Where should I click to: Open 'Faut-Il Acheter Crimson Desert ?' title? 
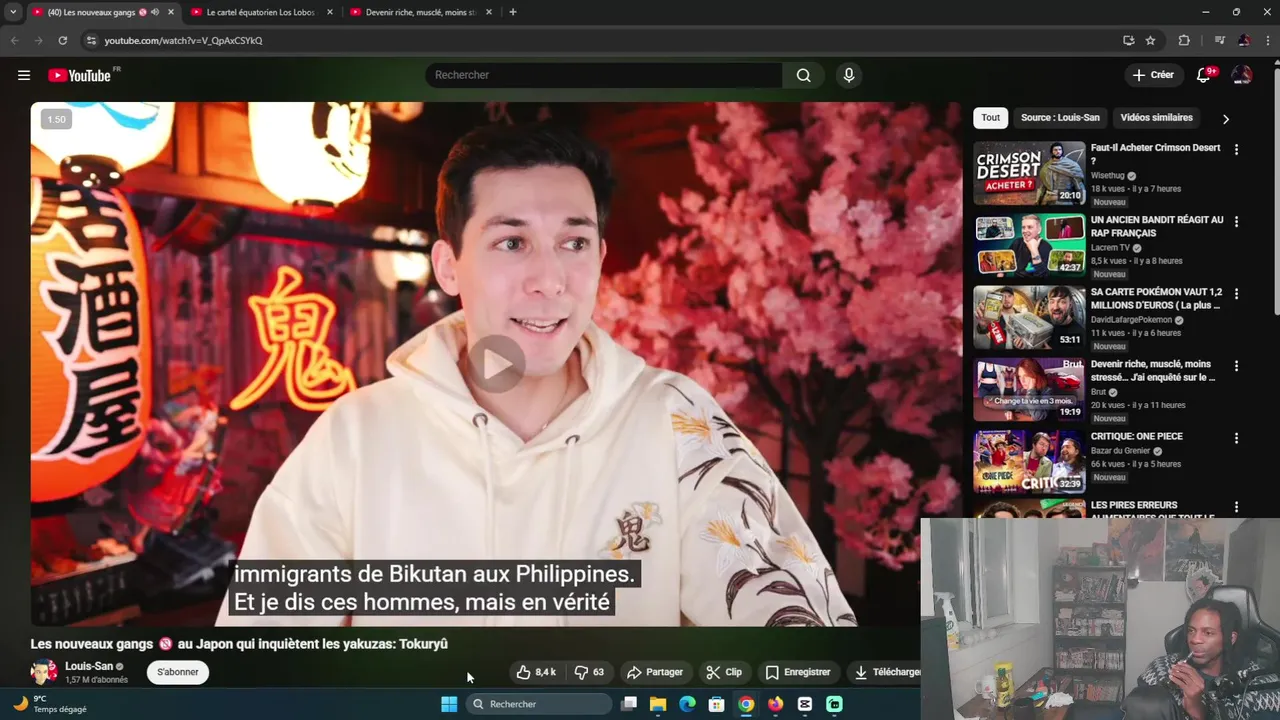pyautogui.click(x=1155, y=154)
